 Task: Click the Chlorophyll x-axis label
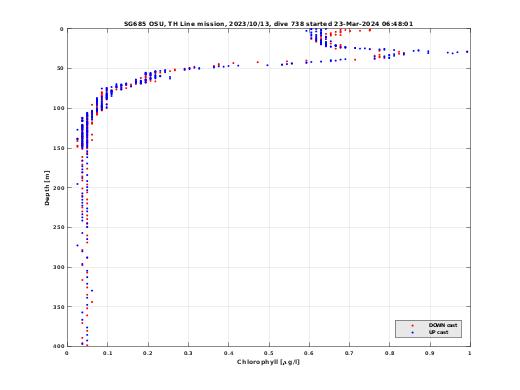pyautogui.click(x=268, y=362)
